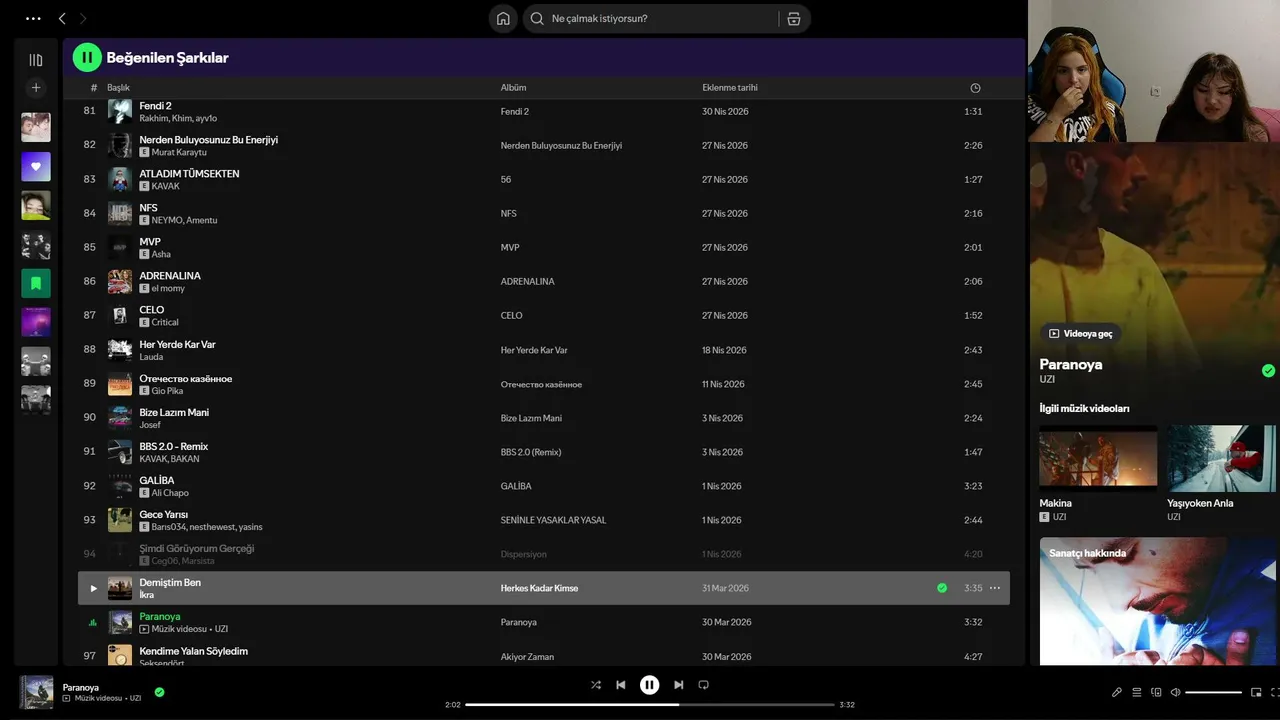
Task: Open Paranoya title in right side panel
Action: tap(1071, 364)
